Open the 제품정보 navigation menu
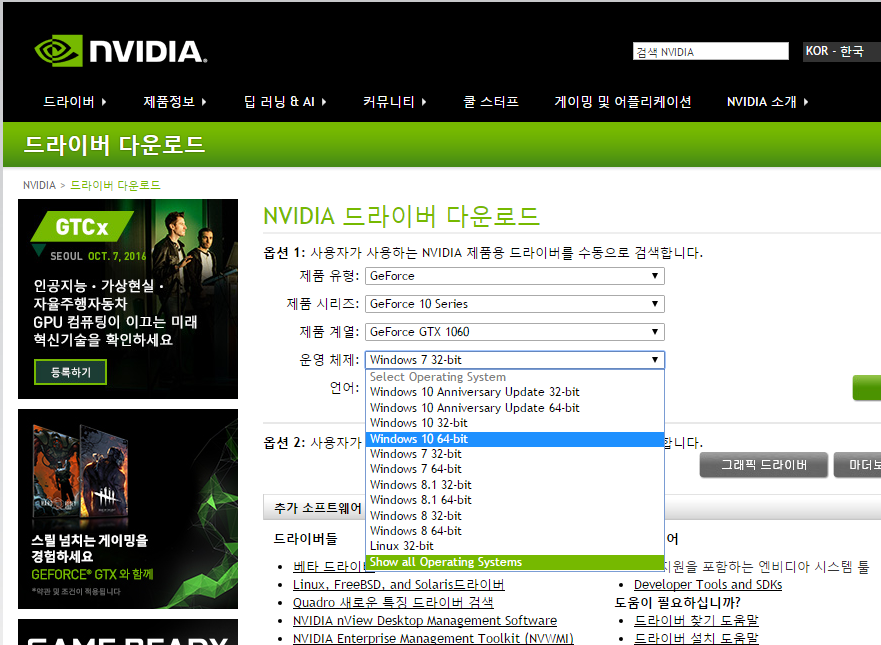 point(175,102)
